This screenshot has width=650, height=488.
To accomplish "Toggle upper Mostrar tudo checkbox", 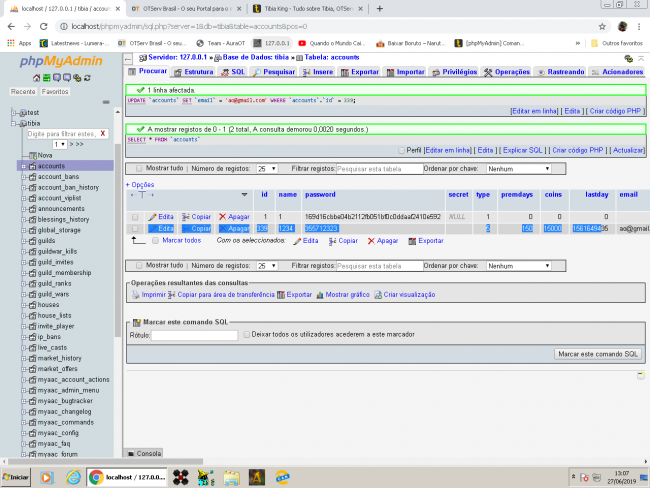I will pos(139,168).
